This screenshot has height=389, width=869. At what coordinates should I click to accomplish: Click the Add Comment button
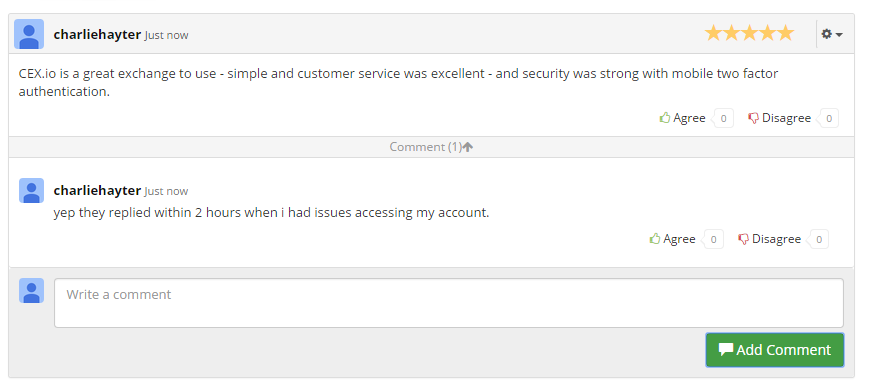(x=775, y=350)
